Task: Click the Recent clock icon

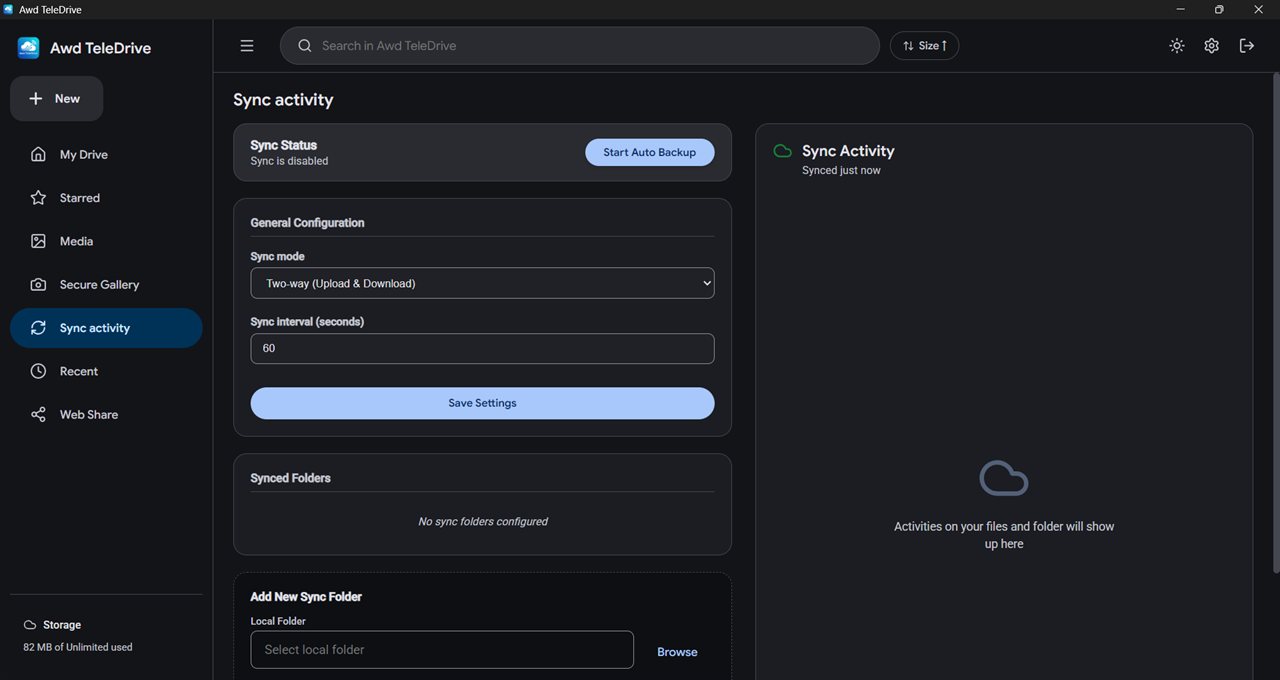Action: click(38, 371)
